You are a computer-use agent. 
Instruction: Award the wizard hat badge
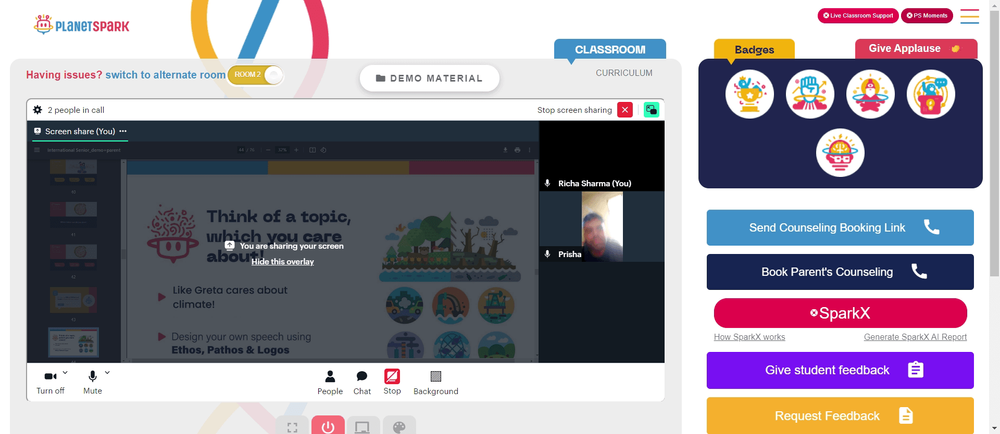[870, 94]
